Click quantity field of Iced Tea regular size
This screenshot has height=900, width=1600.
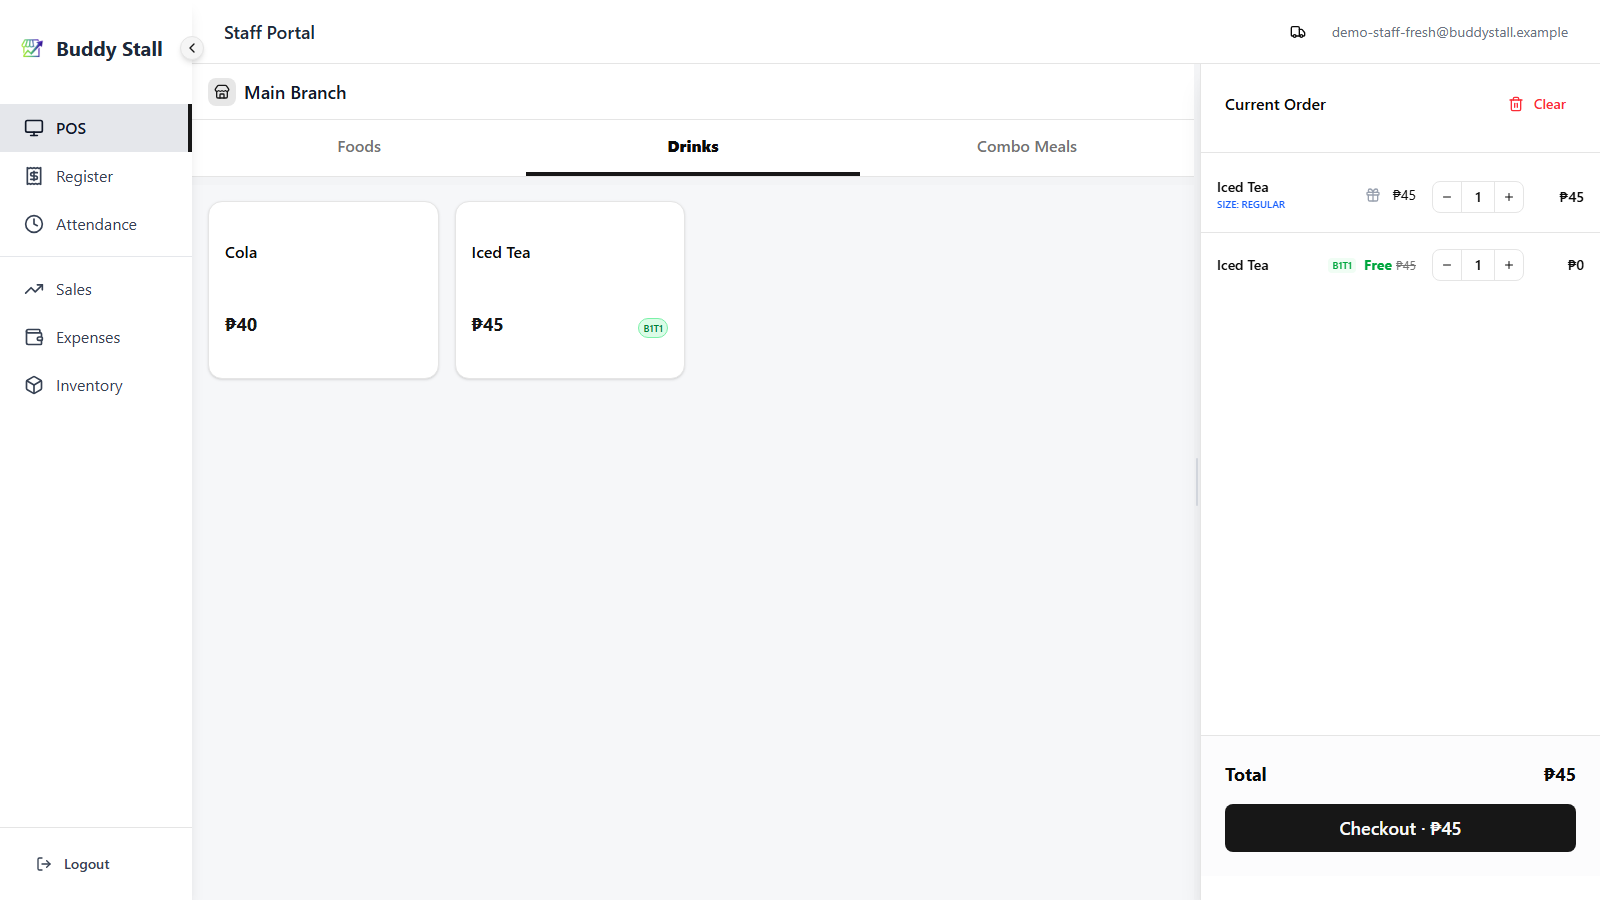click(x=1478, y=197)
